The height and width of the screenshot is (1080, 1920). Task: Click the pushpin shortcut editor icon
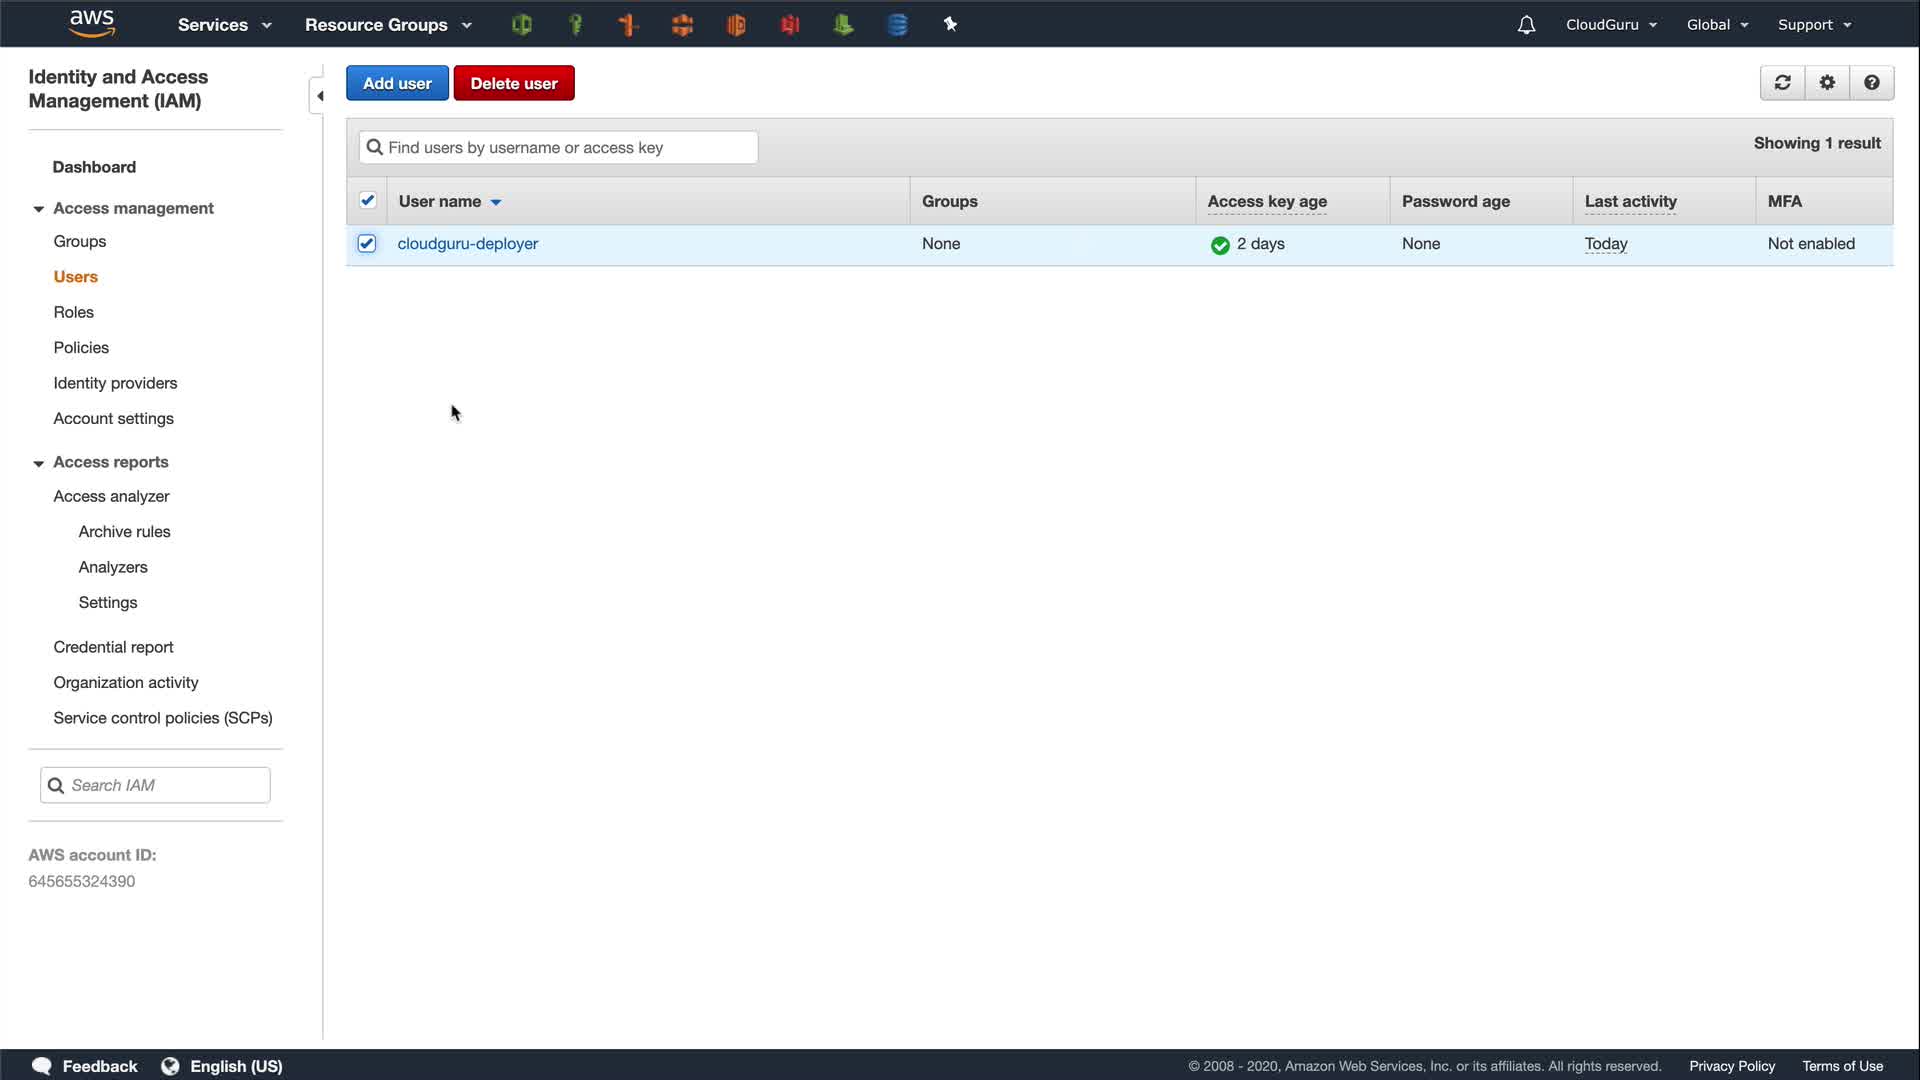click(x=950, y=25)
